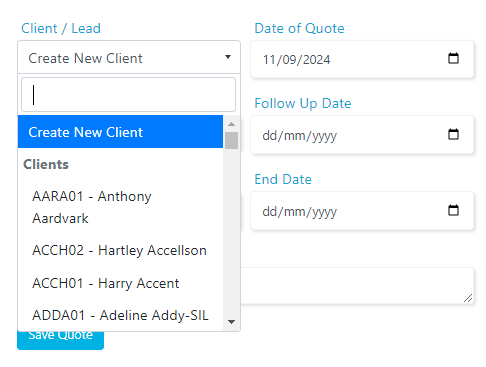This screenshot has width=486, height=367.
Task: Click the Clients group heading
Action: 46,164
